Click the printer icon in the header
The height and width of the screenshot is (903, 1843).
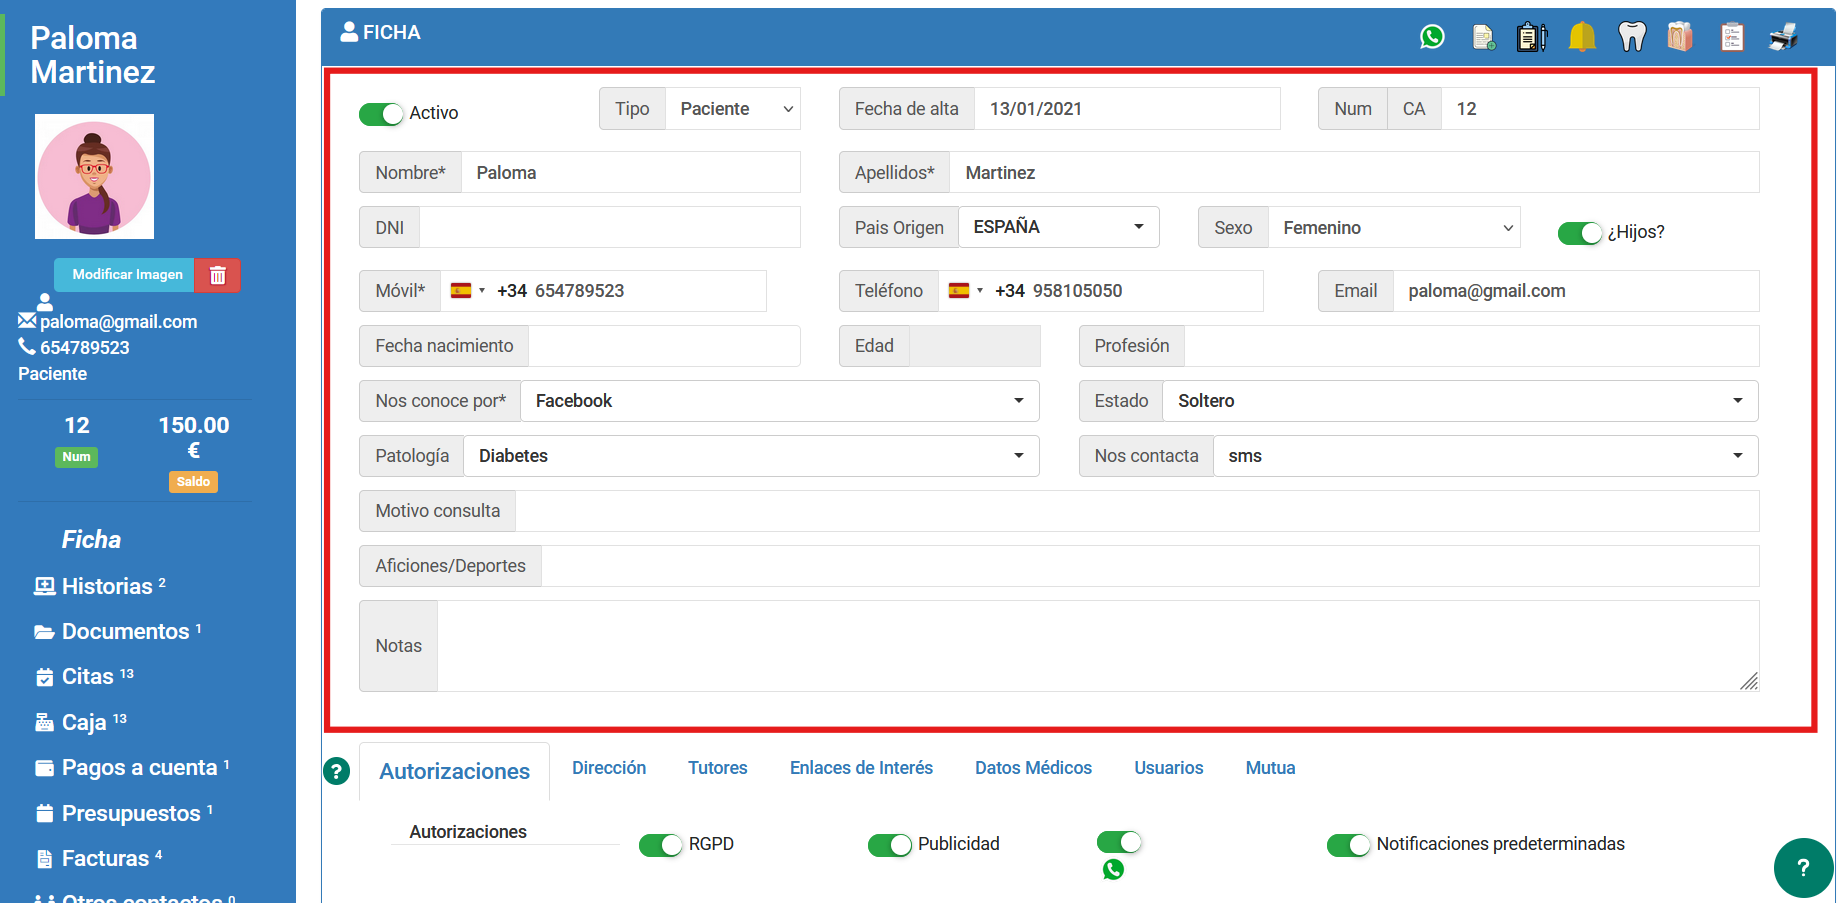tap(1783, 37)
